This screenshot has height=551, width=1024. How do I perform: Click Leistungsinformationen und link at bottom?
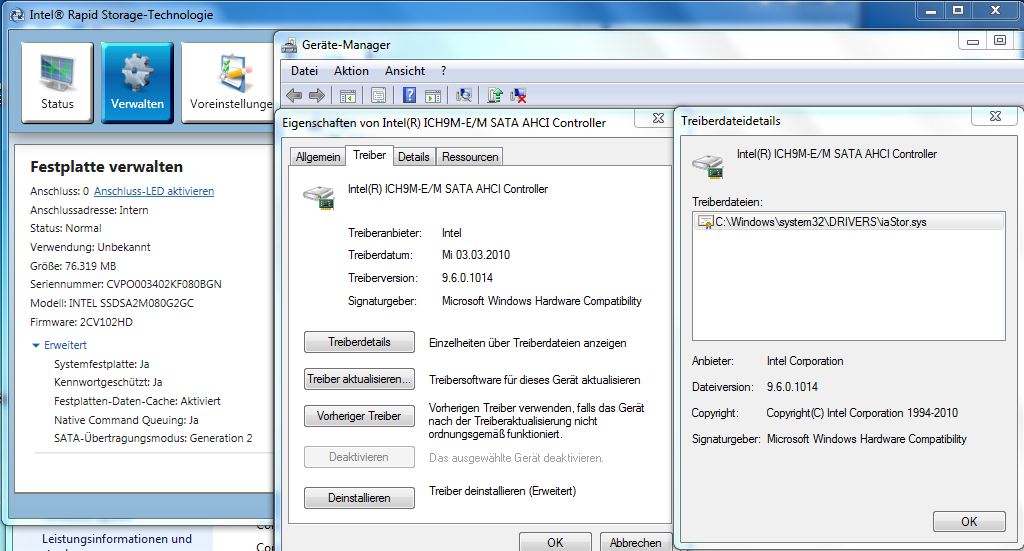pos(117,539)
